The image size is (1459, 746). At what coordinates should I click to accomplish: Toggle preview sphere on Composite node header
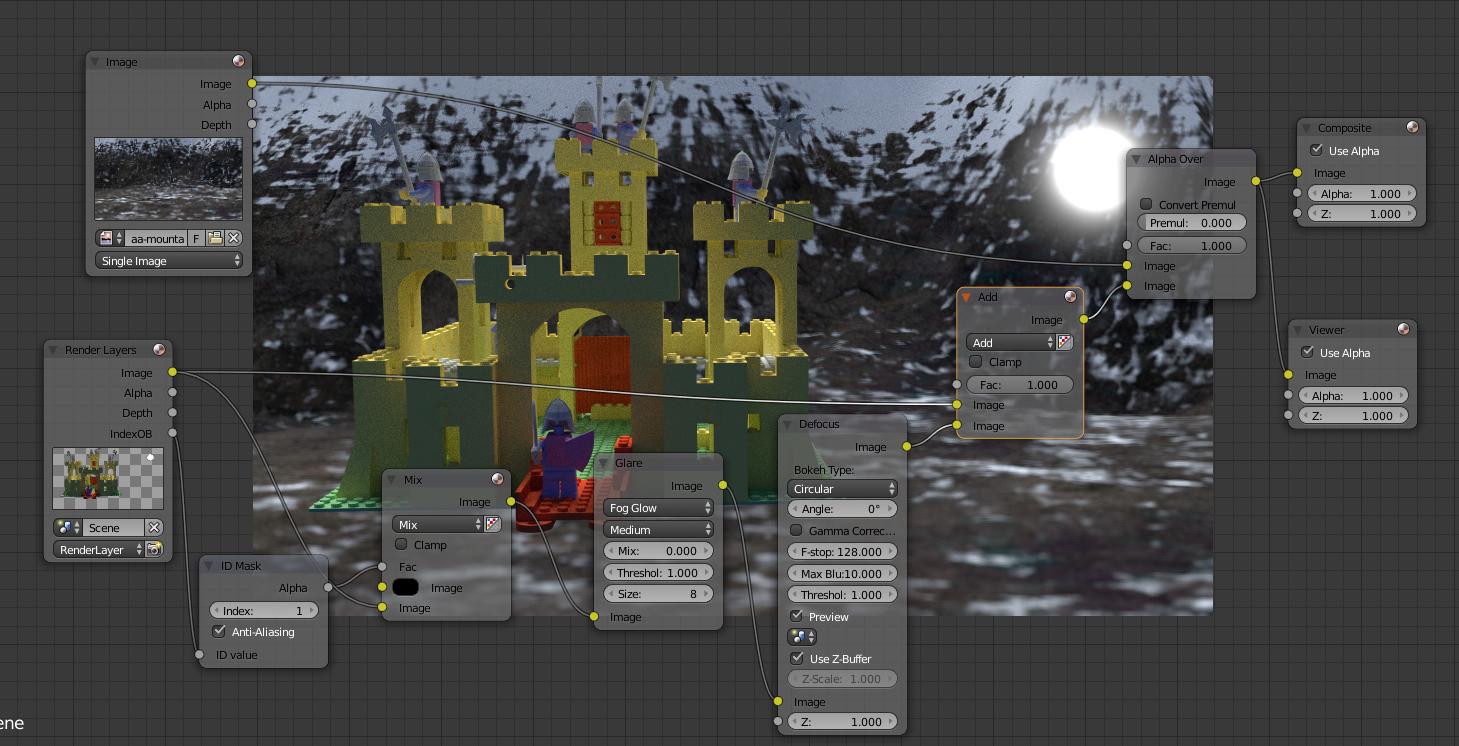1412,128
